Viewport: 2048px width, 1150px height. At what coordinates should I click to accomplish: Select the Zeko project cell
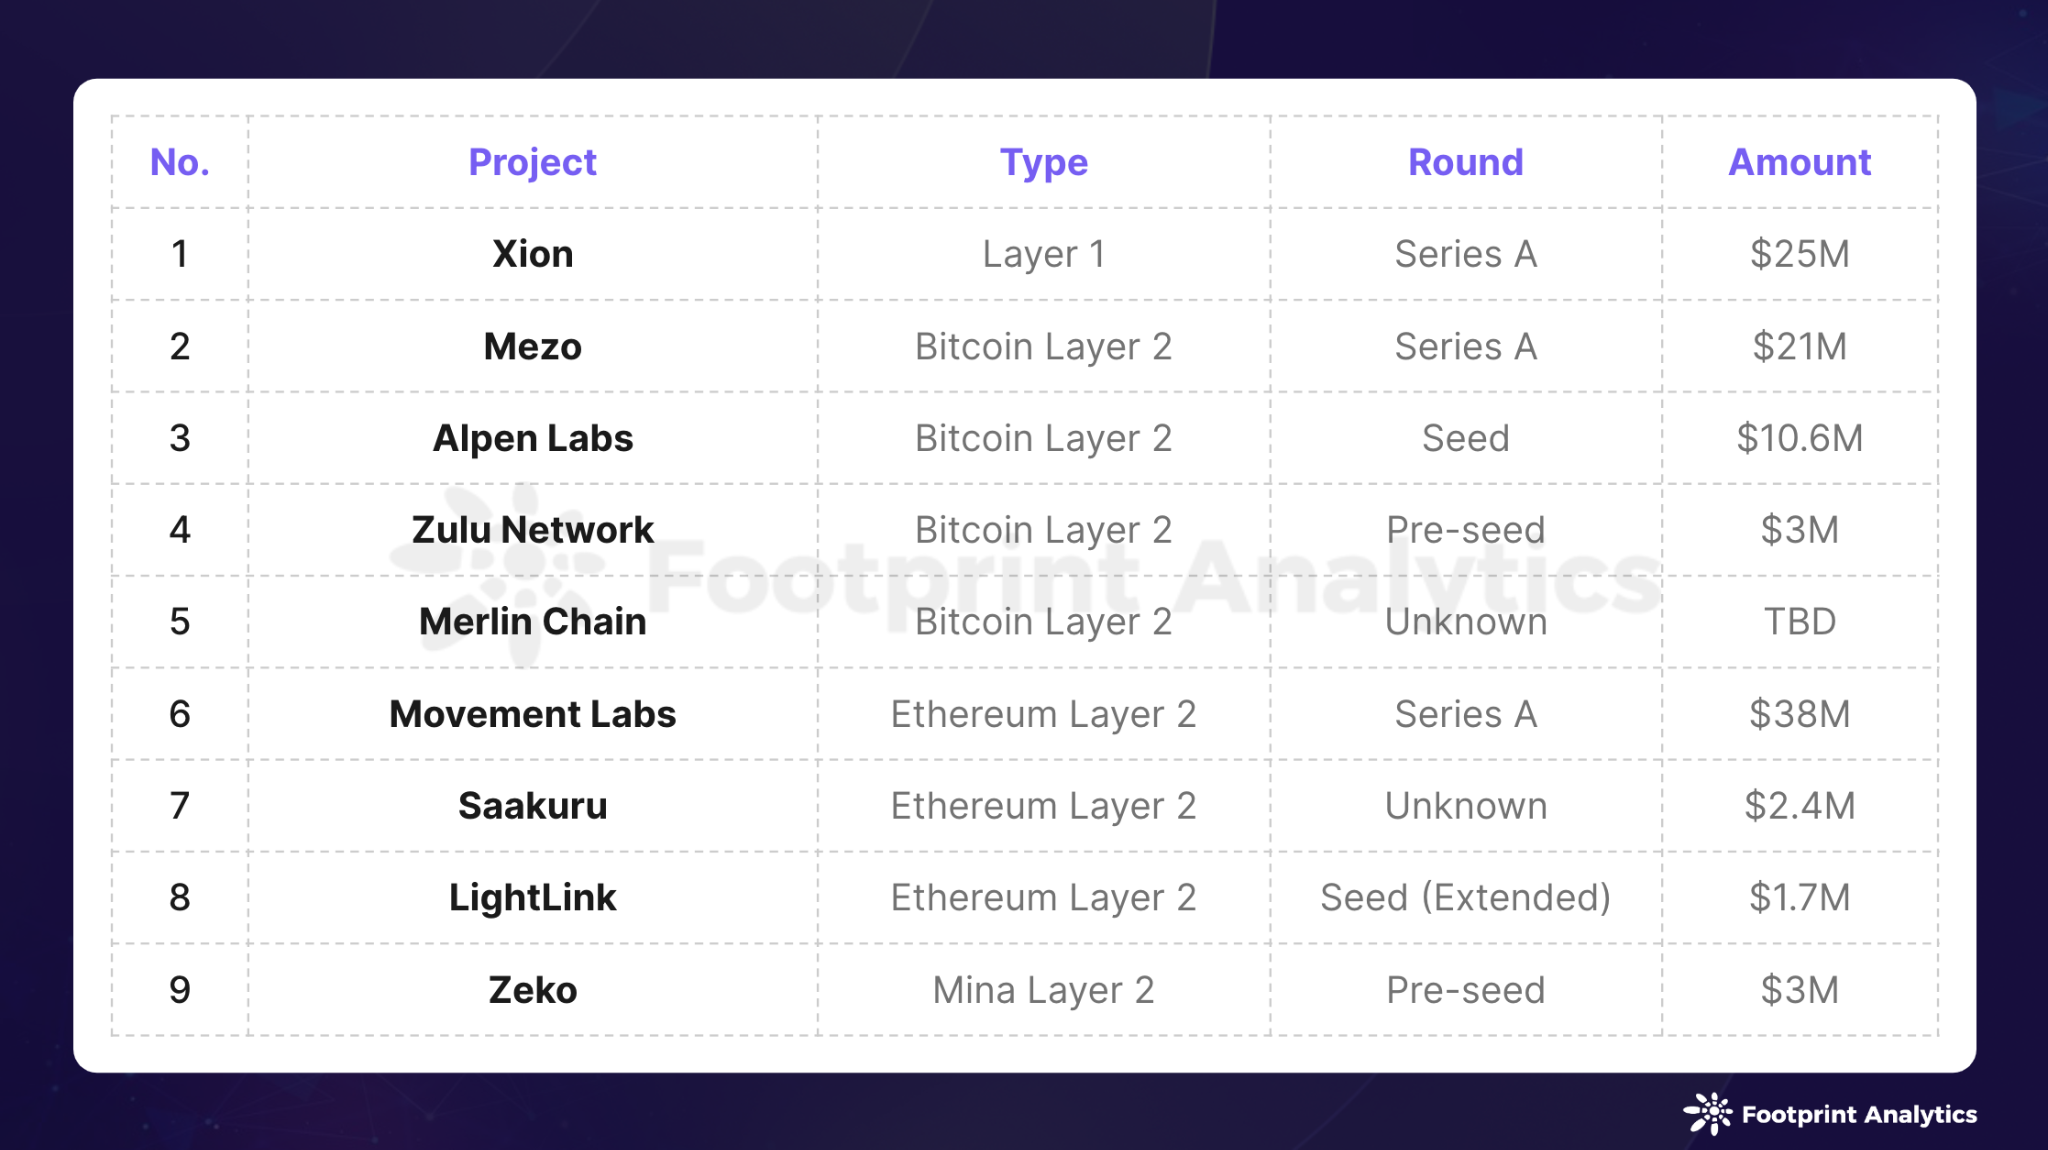[x=532, y=990]
